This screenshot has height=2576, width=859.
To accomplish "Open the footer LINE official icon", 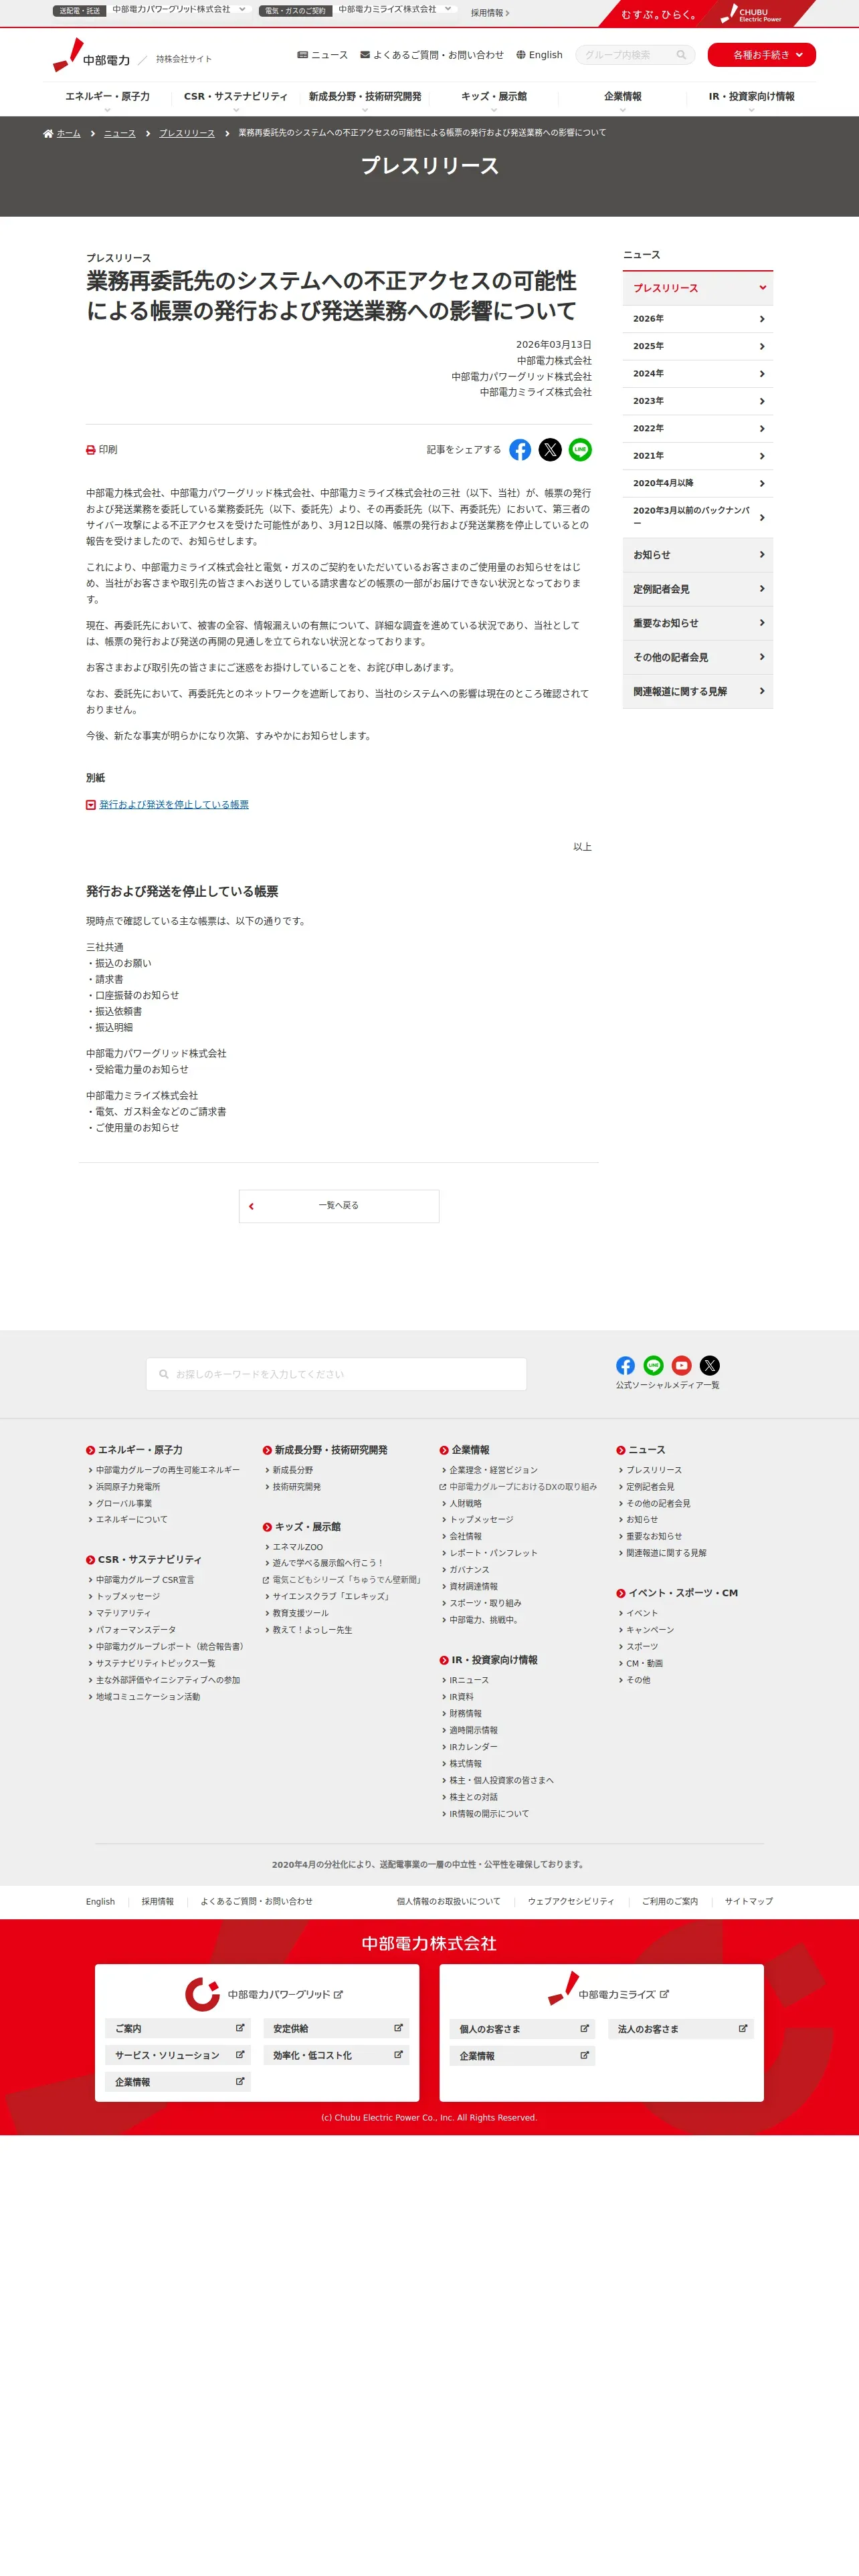I will (653, 1365).
